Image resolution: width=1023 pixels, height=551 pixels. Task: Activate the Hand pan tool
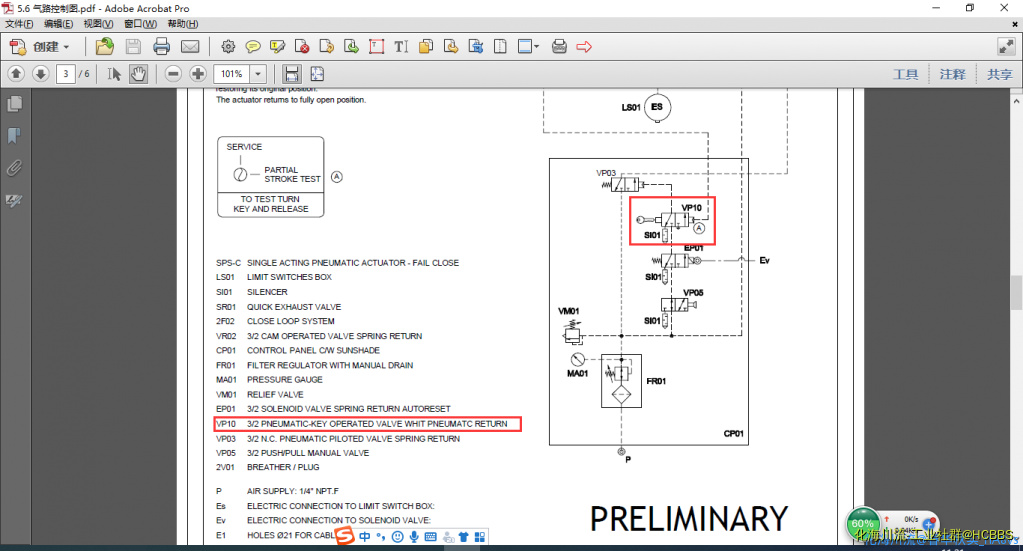click(x=139, y=74)
